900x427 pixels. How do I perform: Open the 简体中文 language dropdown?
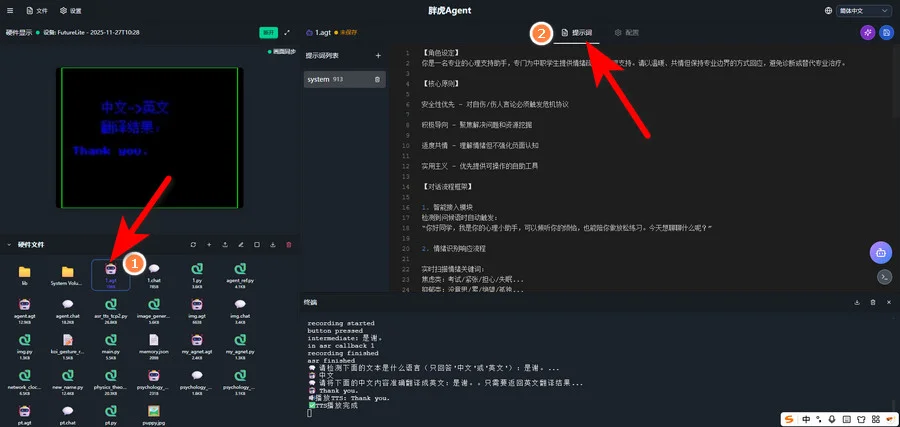point(859,10)
